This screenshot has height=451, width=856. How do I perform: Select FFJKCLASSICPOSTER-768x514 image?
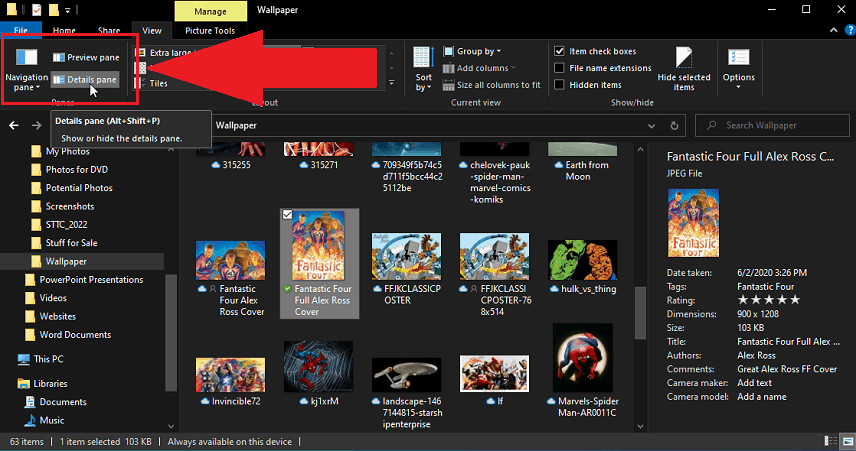(494, 257)
